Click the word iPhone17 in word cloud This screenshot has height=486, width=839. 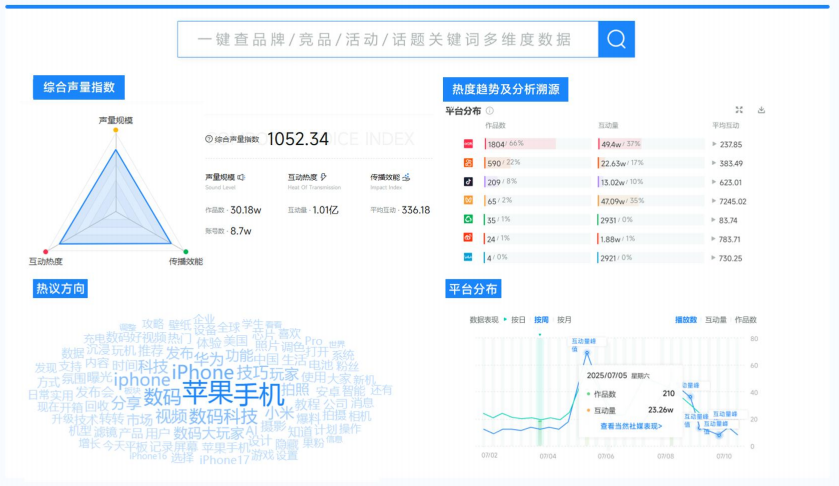click(224, 459)
